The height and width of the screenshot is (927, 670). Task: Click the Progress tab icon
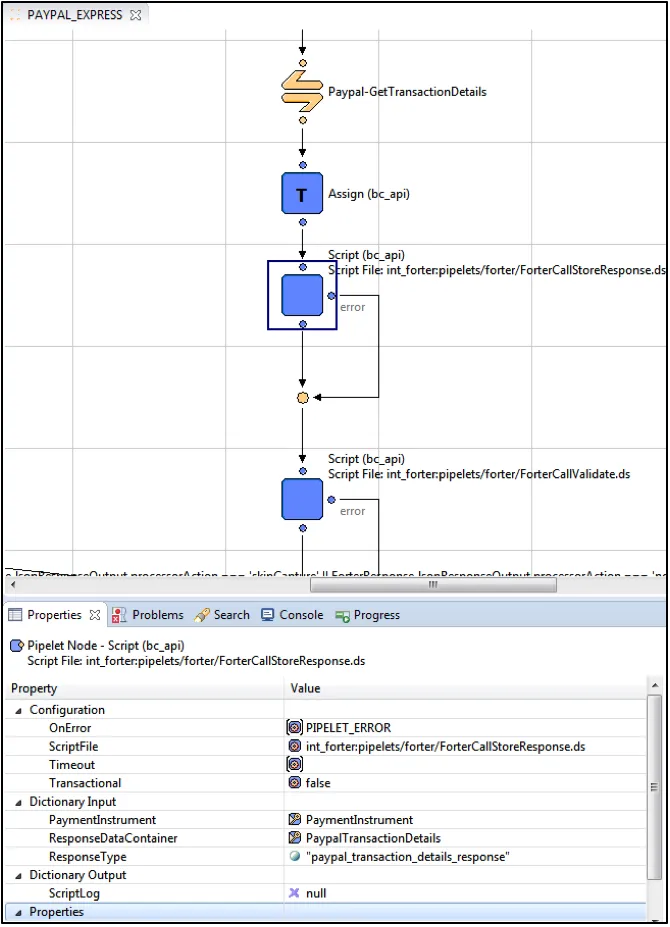342,615
